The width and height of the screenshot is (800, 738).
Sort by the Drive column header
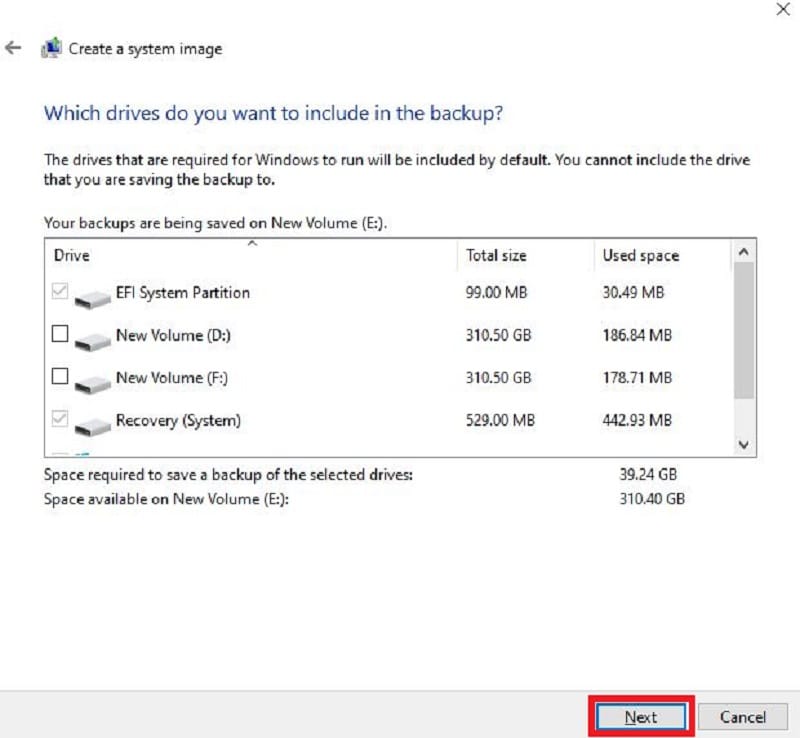pos(252,255)
